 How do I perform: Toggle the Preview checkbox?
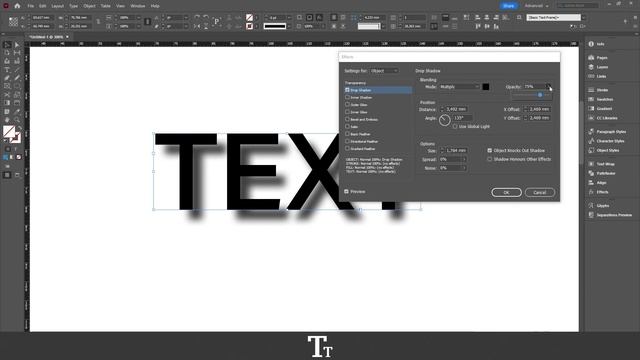(347, 191)
